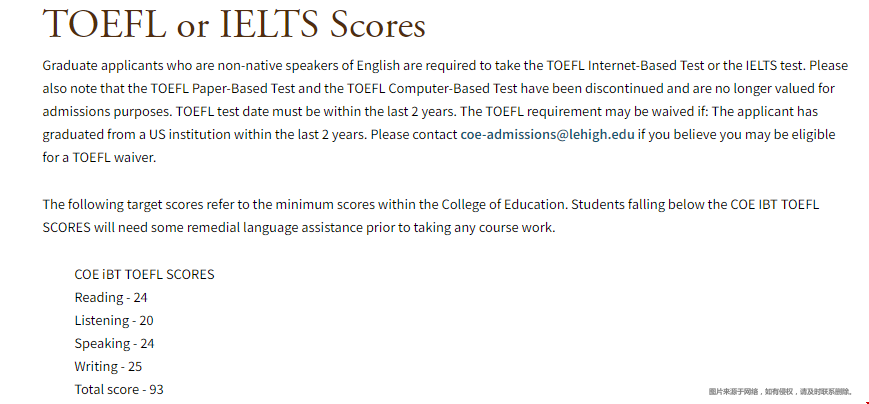
Task: Click the Reading - 24 score line
Action: pyautogui.click(x=111, y=298)
